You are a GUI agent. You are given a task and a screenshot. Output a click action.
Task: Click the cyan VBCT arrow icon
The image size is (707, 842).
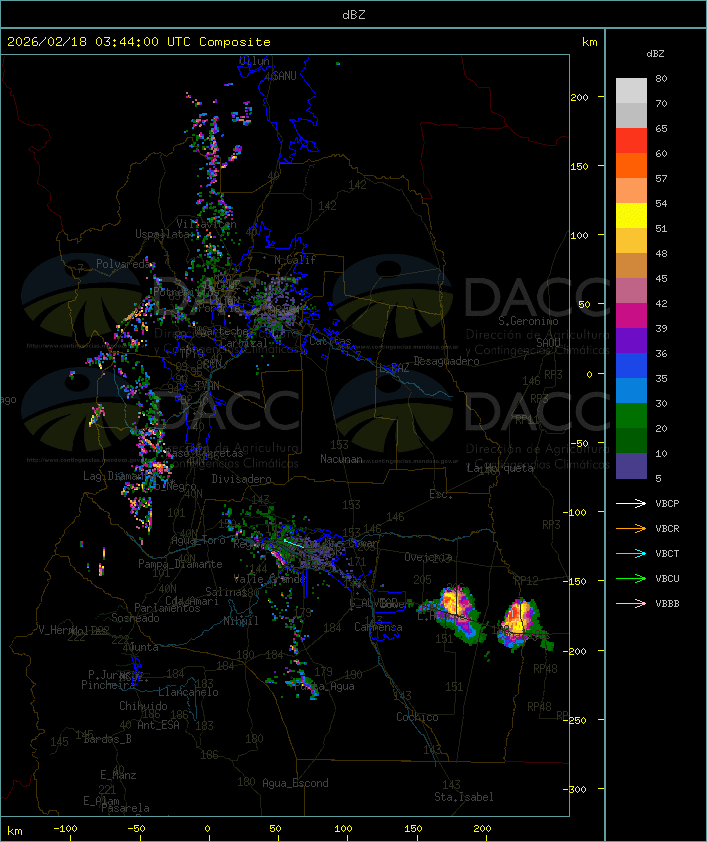tap(631, 553)
